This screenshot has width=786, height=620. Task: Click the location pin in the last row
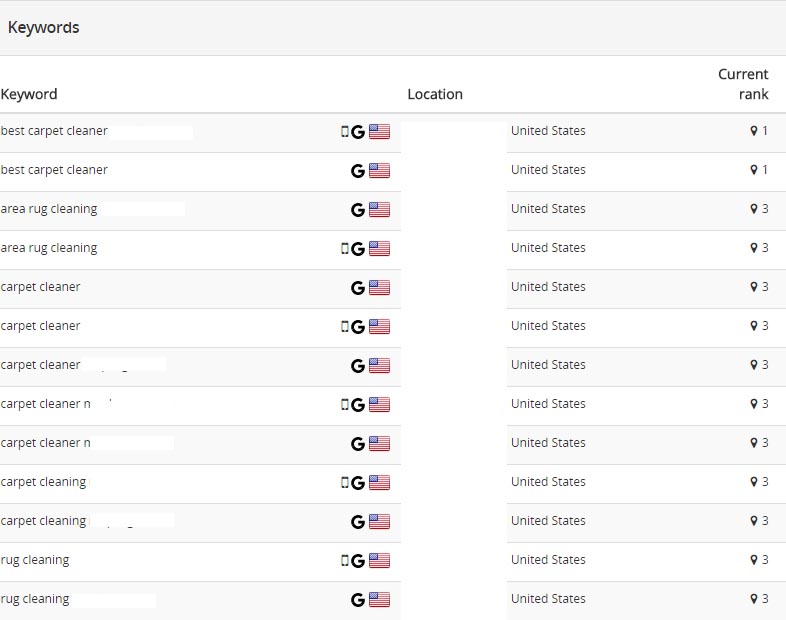pyautogui.click(x=754, y=599)
